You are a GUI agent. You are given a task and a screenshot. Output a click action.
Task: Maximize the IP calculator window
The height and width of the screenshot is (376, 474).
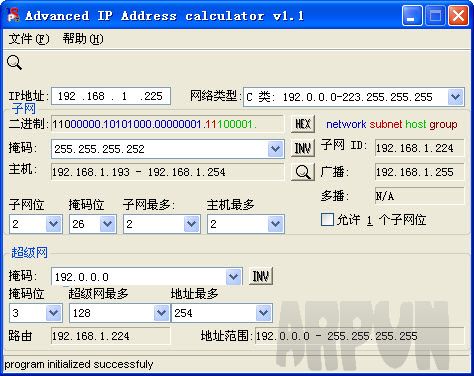pos(435,16)
